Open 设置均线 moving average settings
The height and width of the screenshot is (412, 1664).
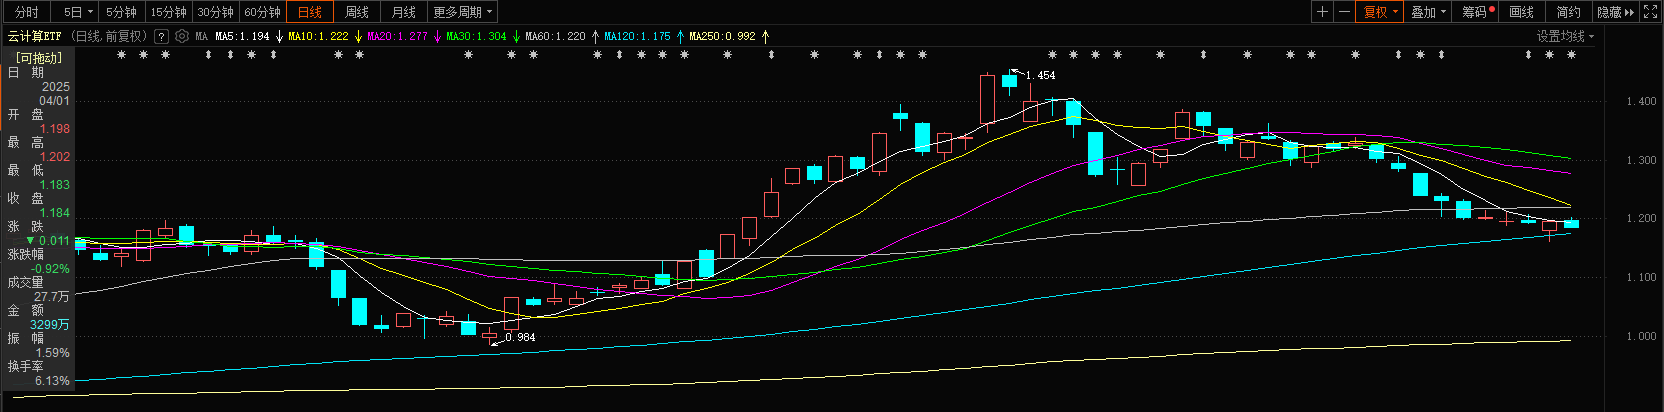click(1565, 36)
